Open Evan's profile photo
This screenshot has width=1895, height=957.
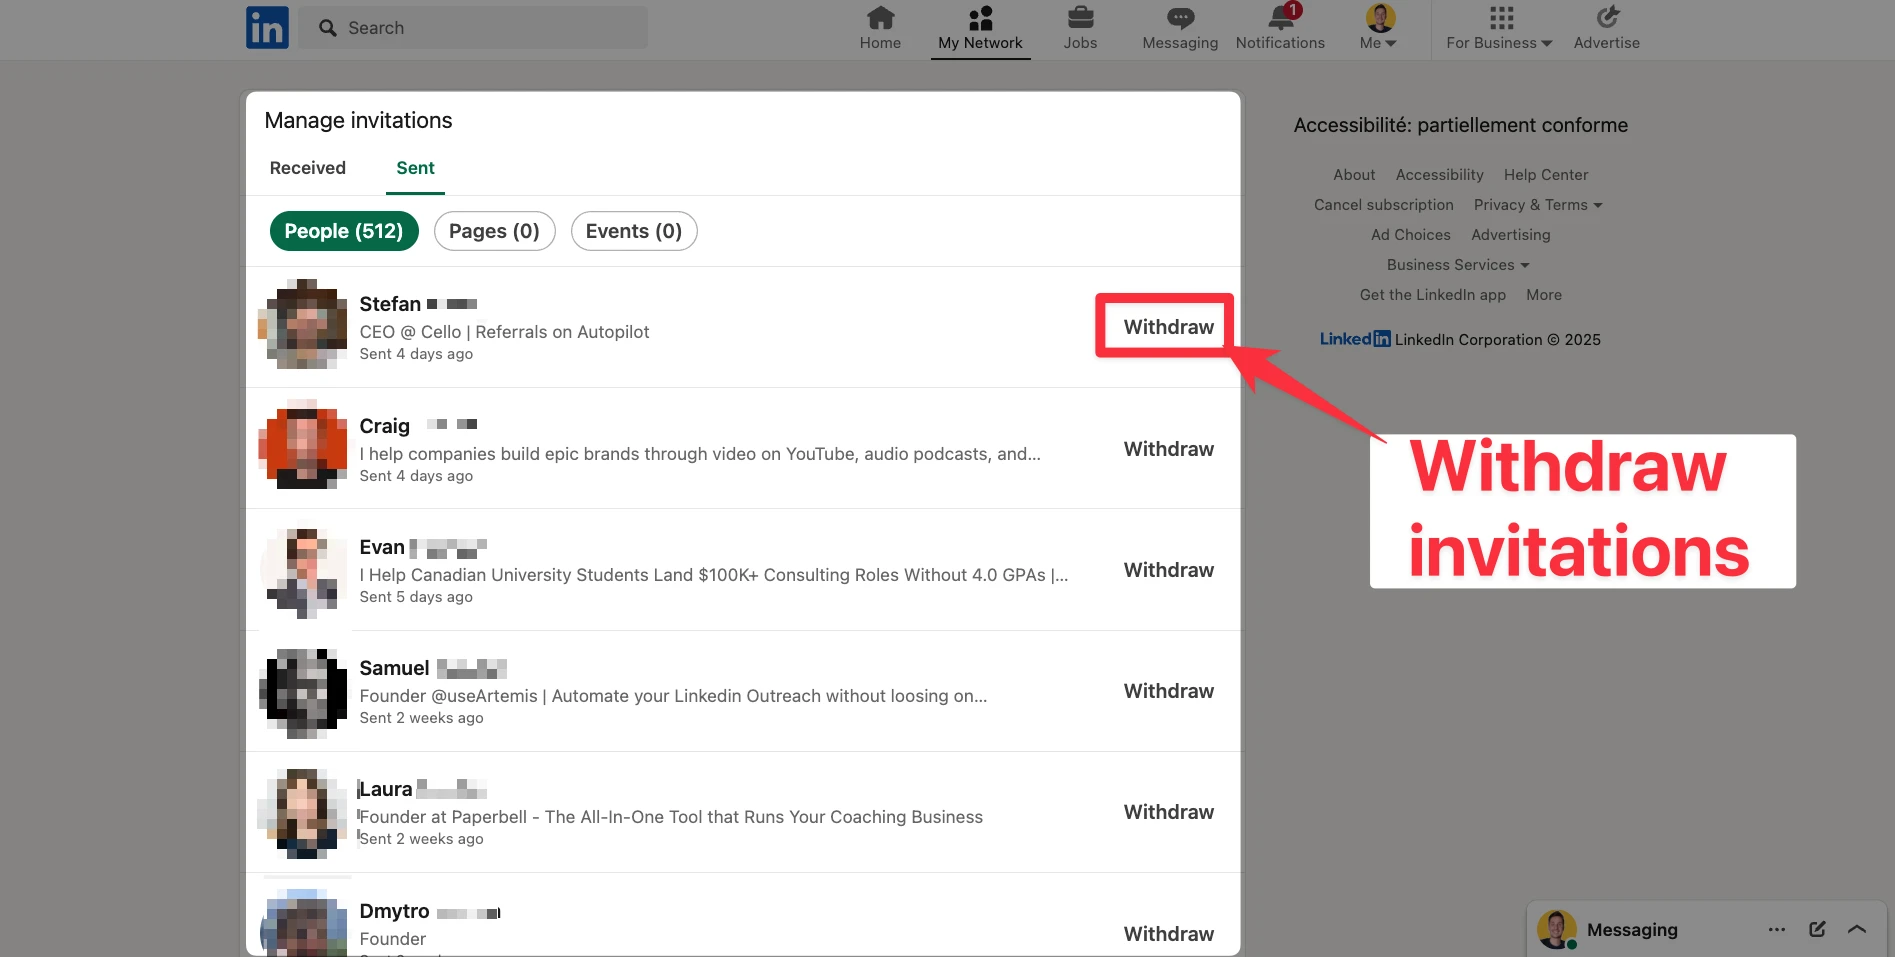point(304,573)
